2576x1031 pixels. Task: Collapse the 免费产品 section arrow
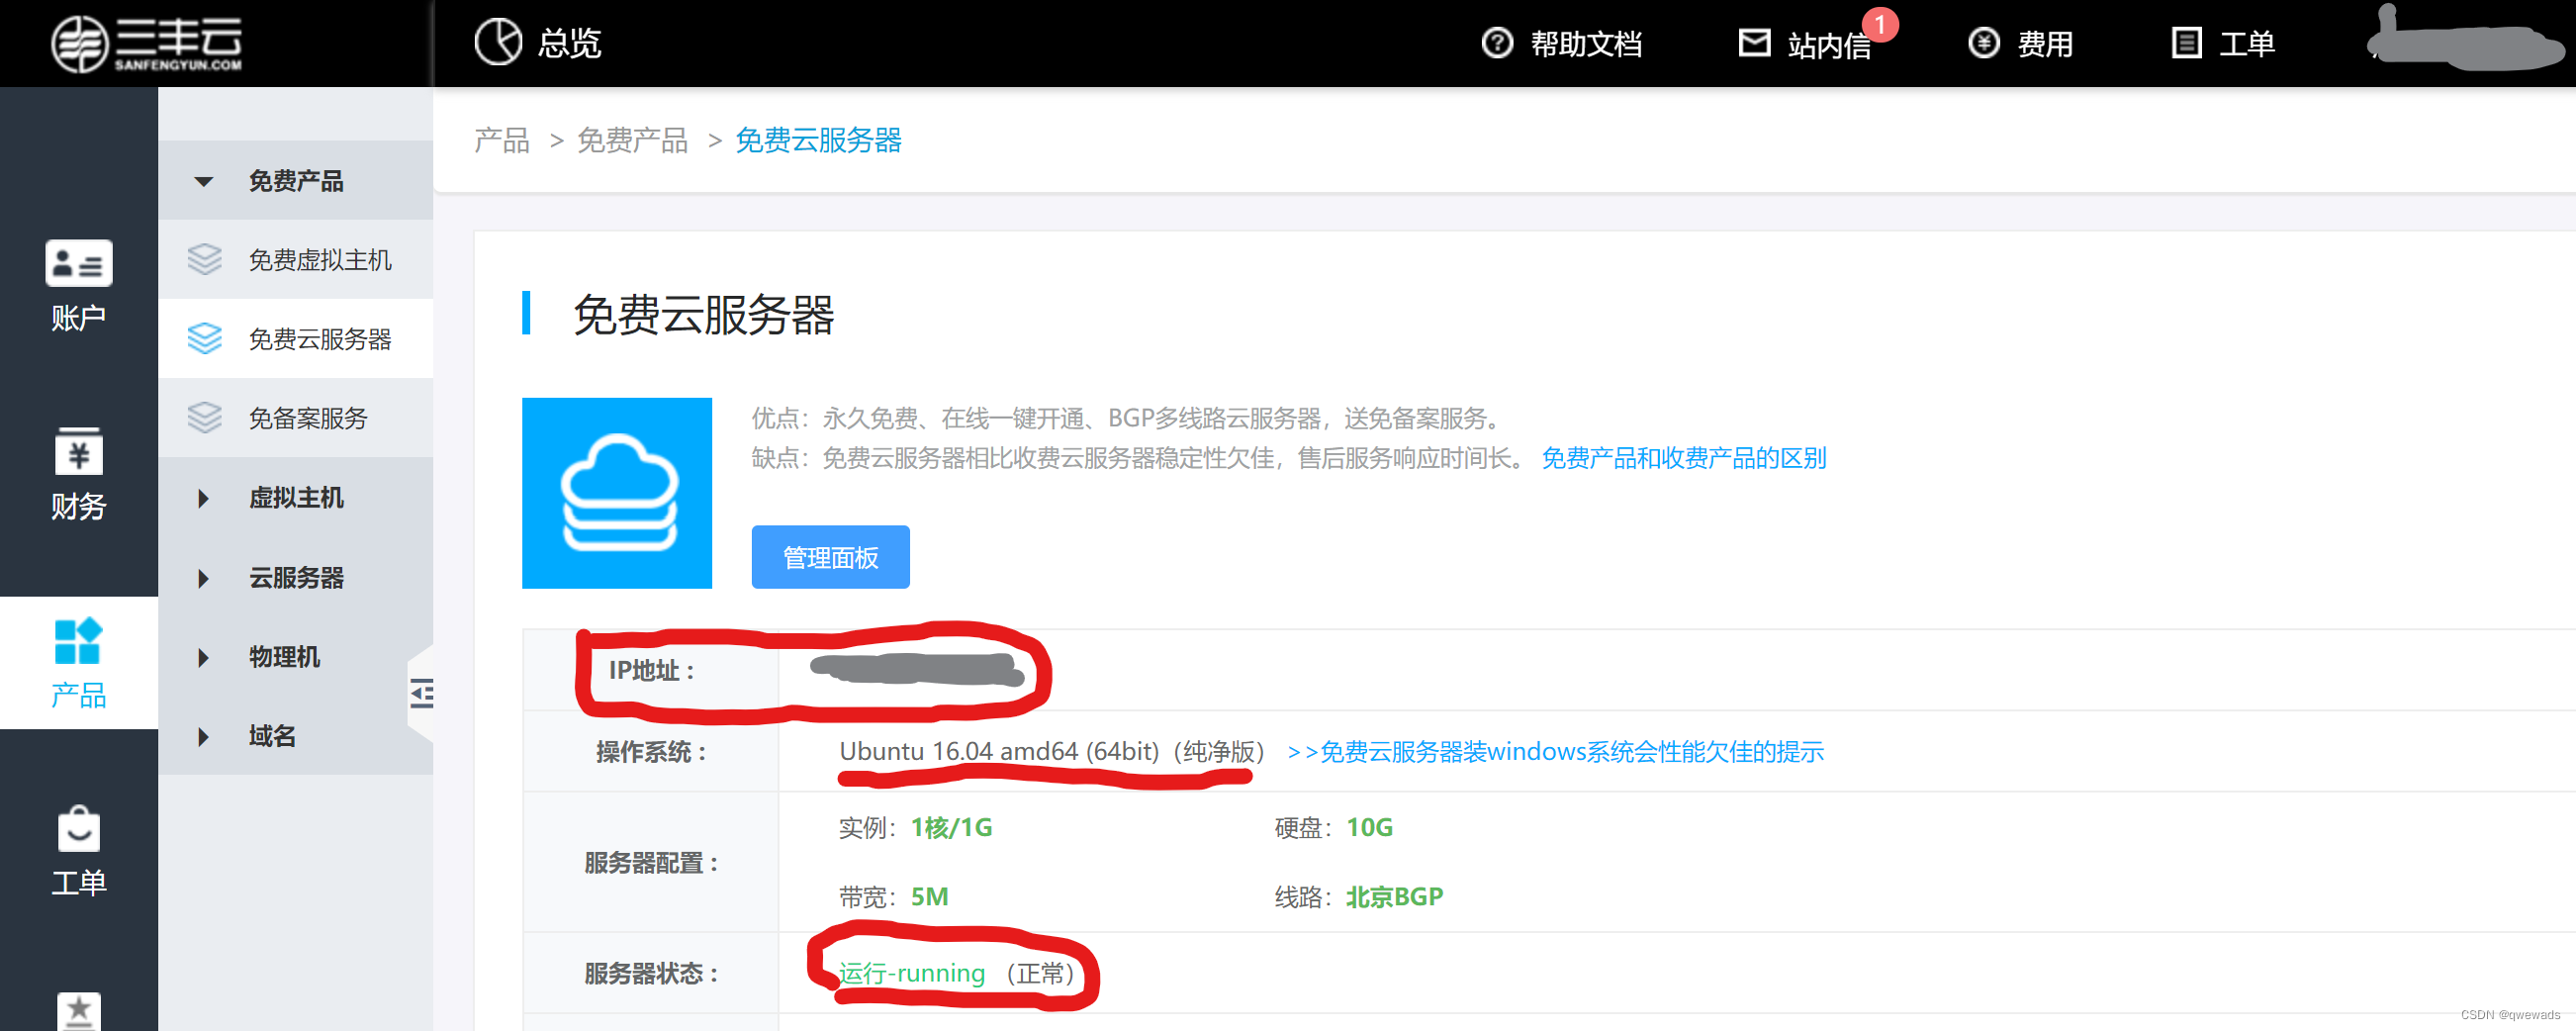[204, 182]
